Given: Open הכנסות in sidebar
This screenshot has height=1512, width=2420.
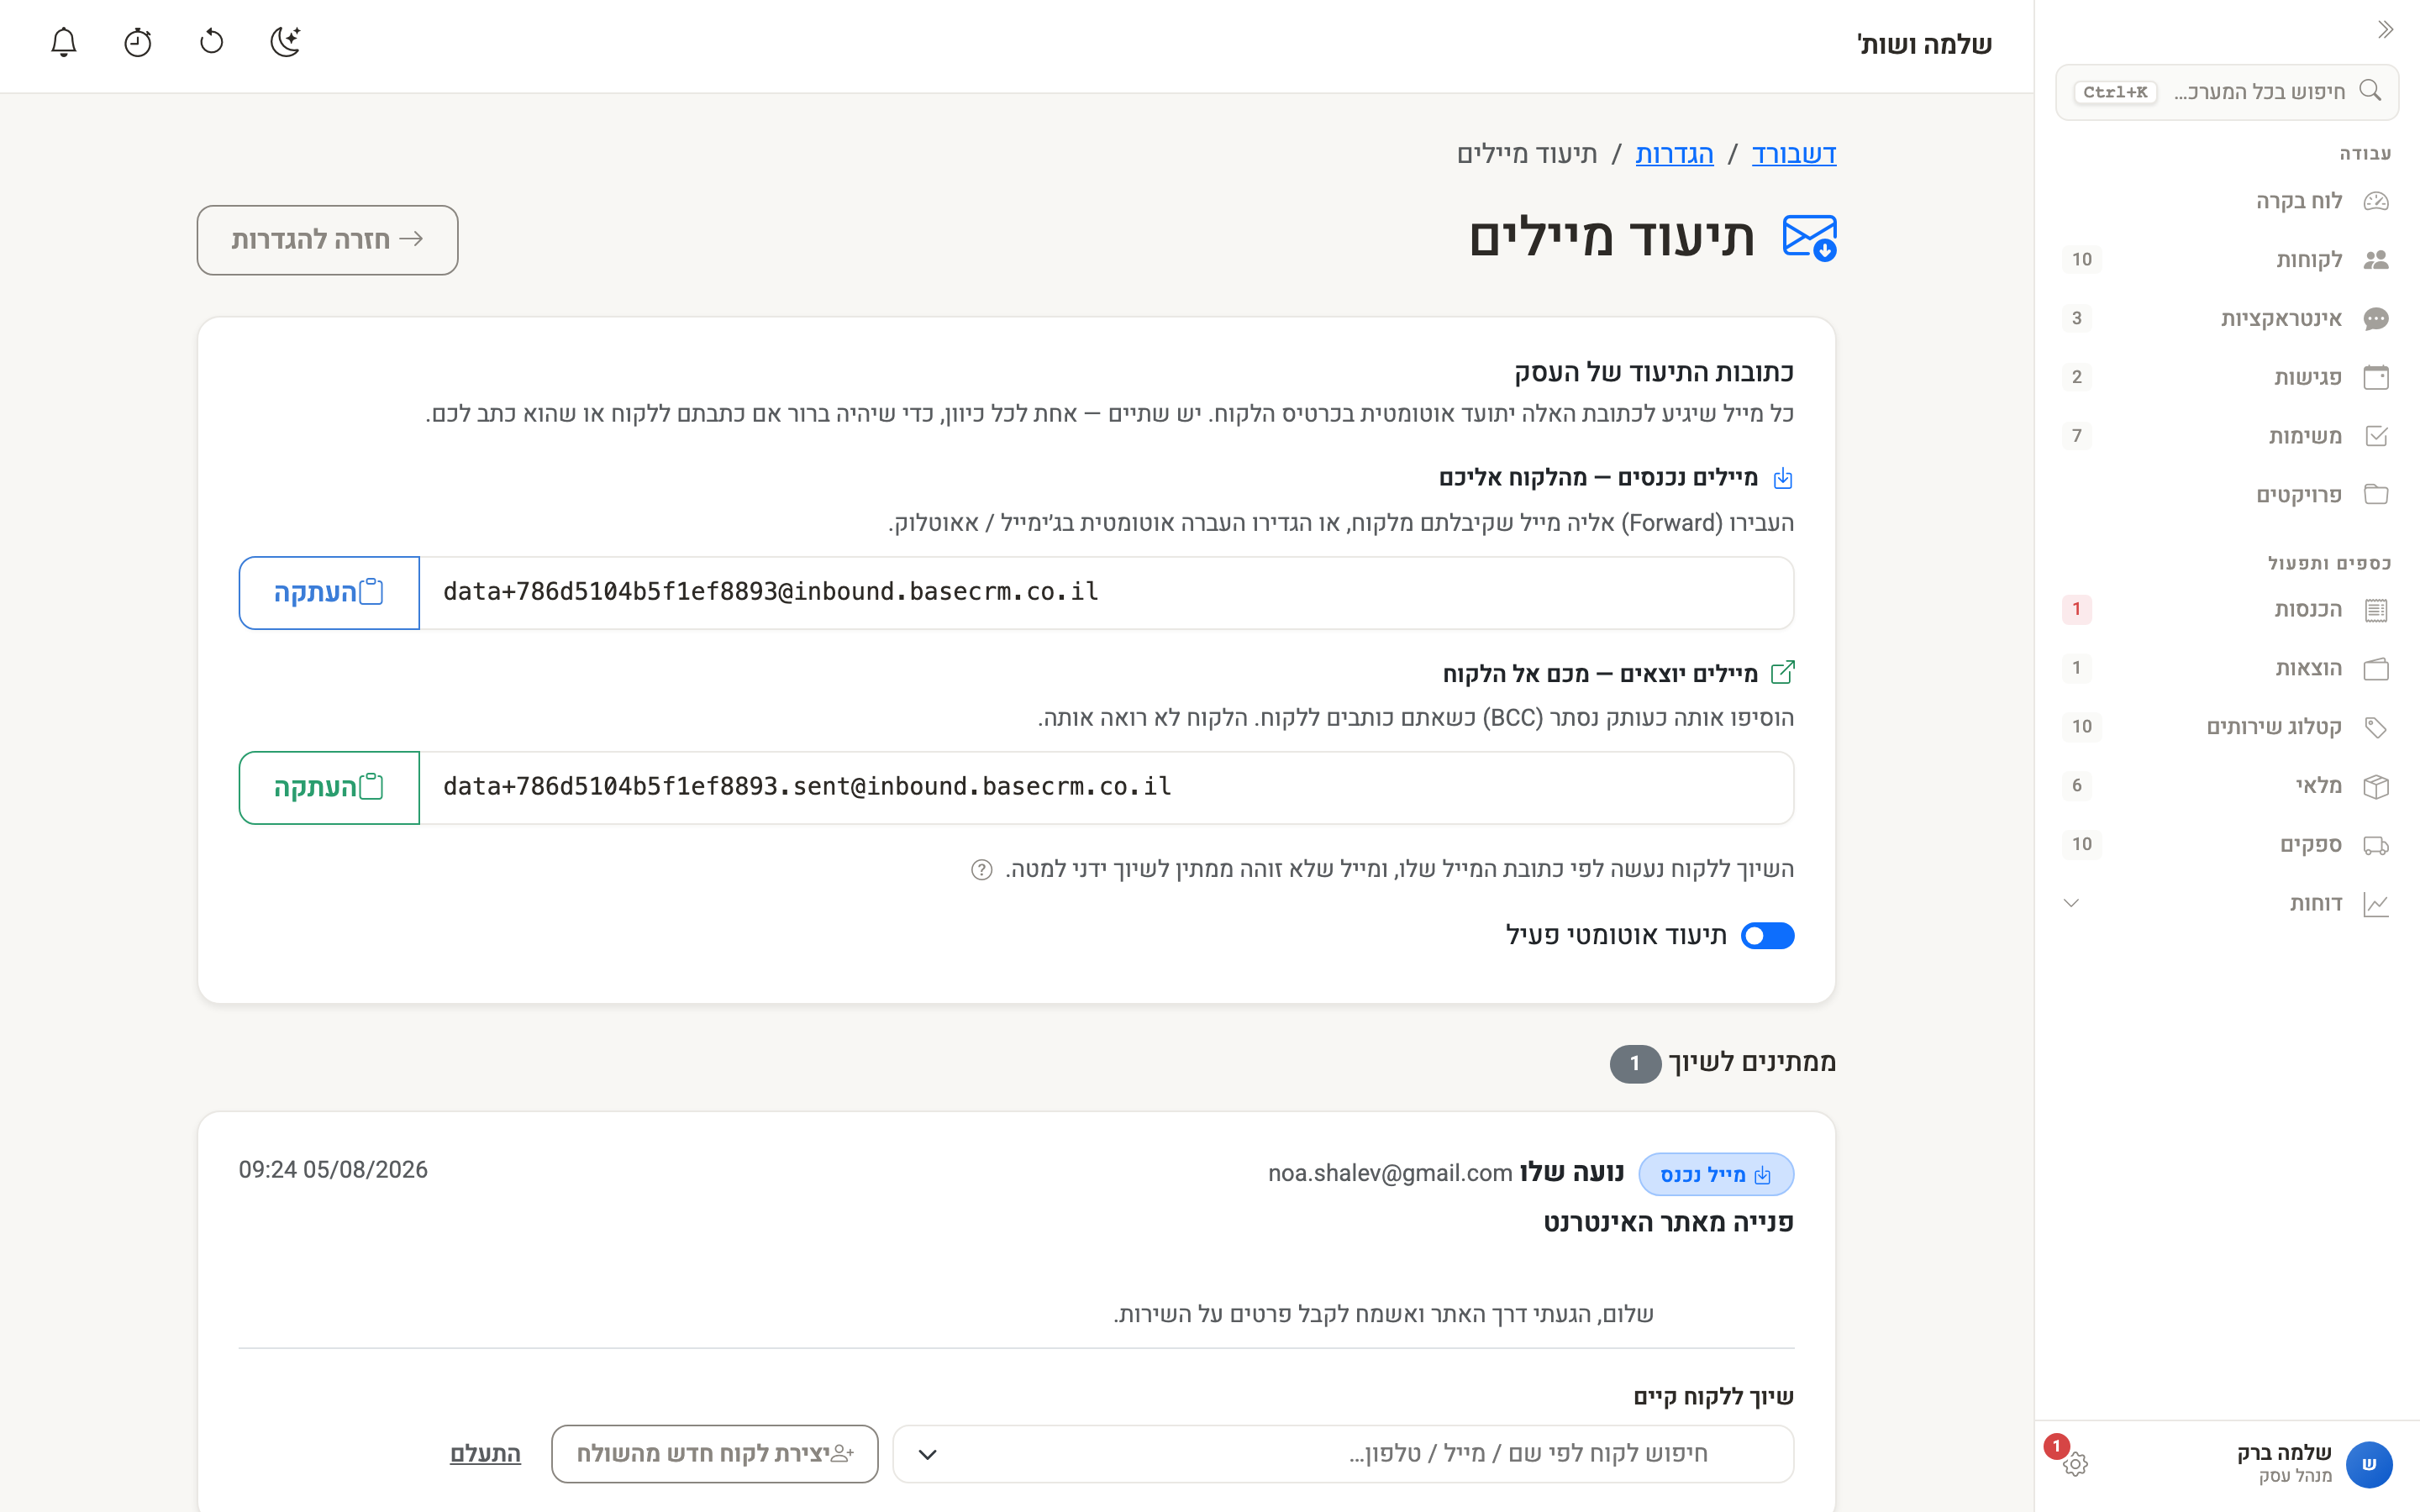Looking at the screenshot, I should click(2227, 609).
